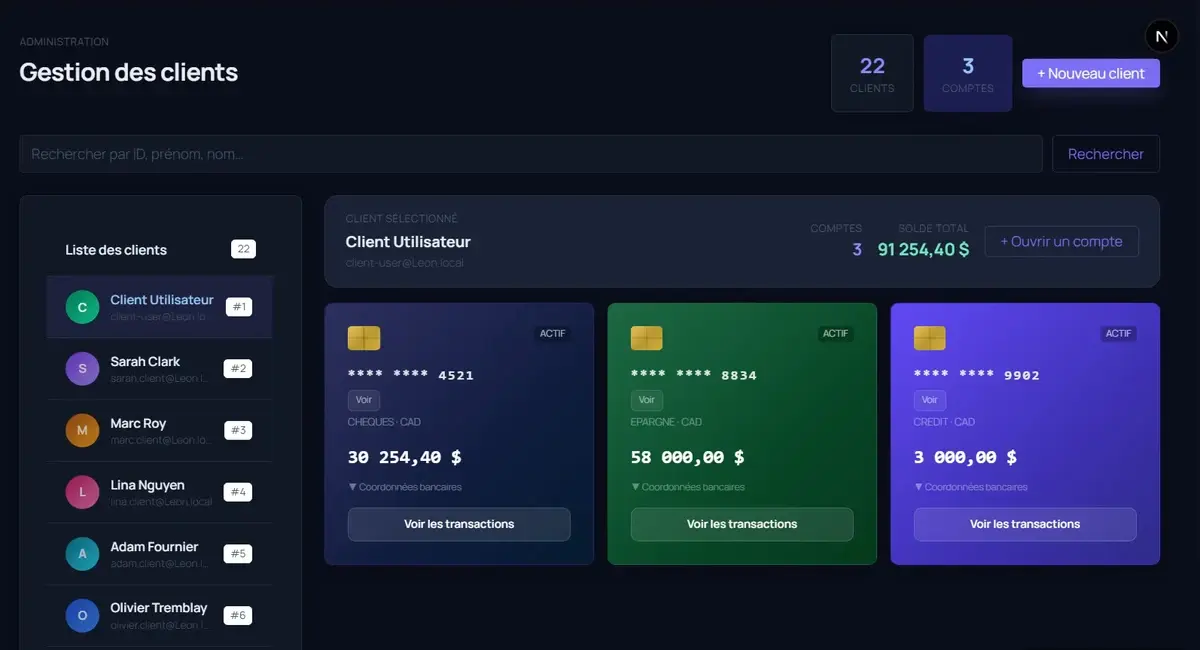1200x650 pixels.
Task: Click the #4 badge beside Lina Nguyen
Action: (x=238, y=492)
